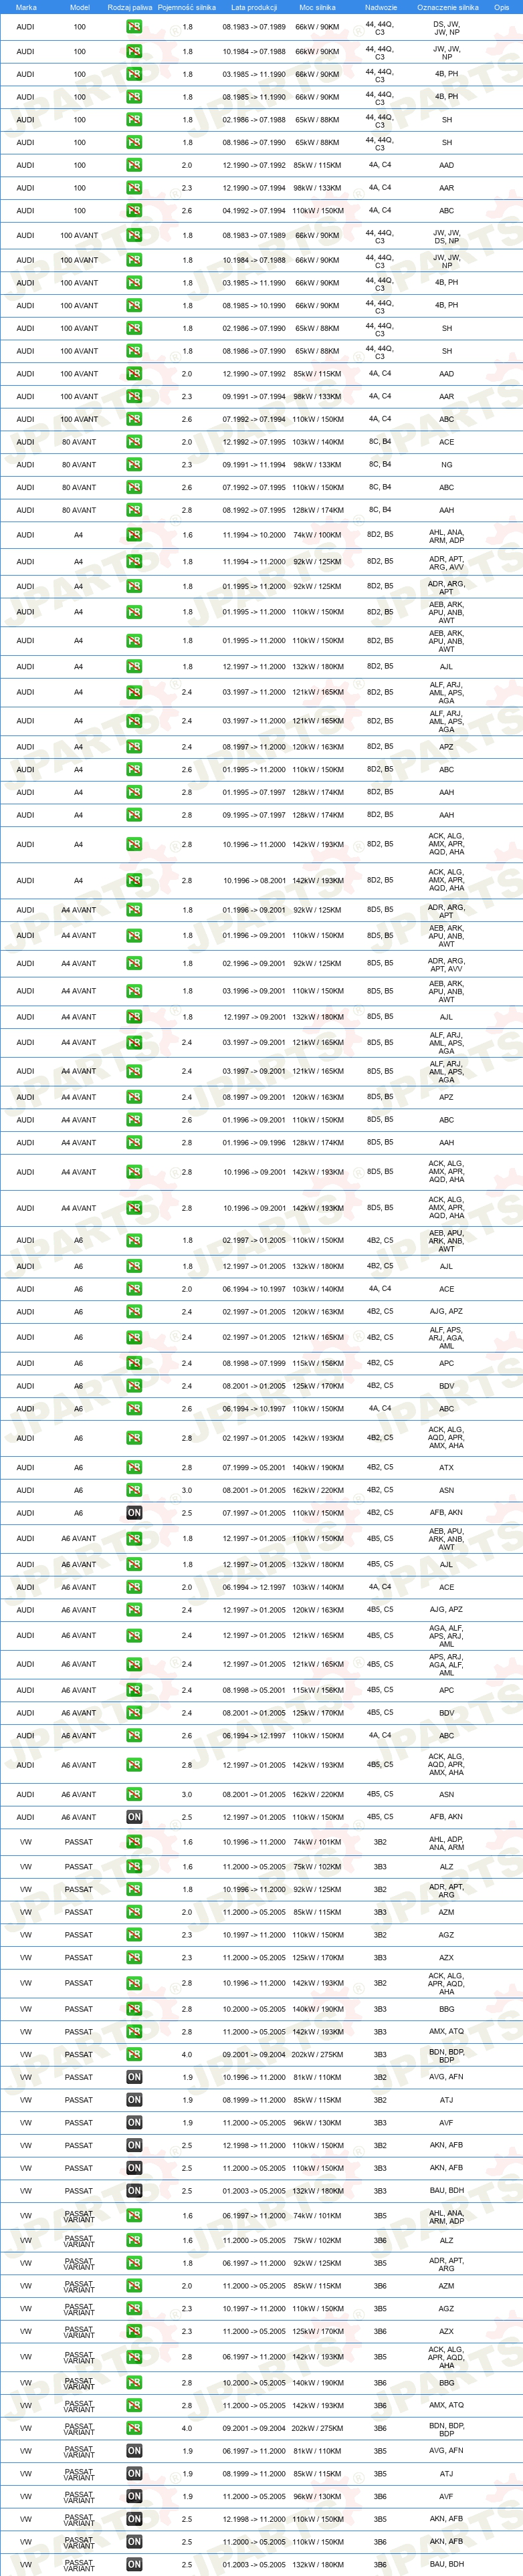
Task: Click model 80 AVANT in 2.6 ABC row
Action: (79, 488)
